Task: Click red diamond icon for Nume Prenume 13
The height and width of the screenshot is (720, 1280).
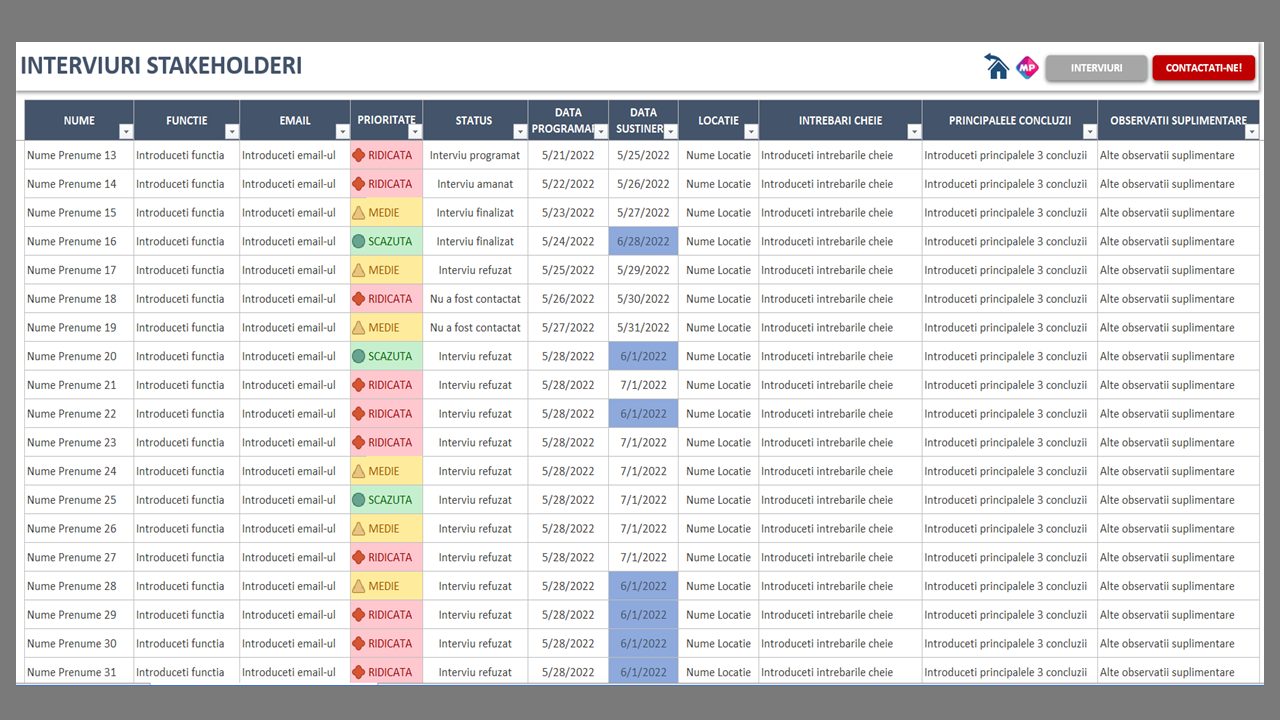Action: 358,156
